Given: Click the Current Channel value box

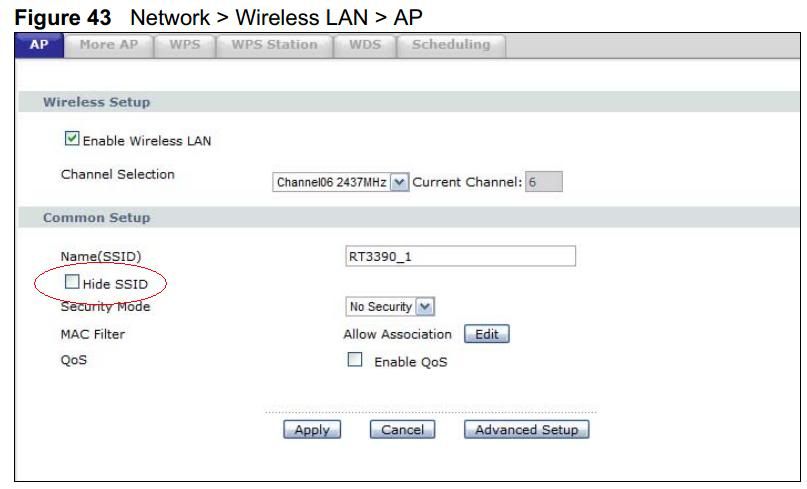Looking at the screenshot, I should (x=543, y=182).
